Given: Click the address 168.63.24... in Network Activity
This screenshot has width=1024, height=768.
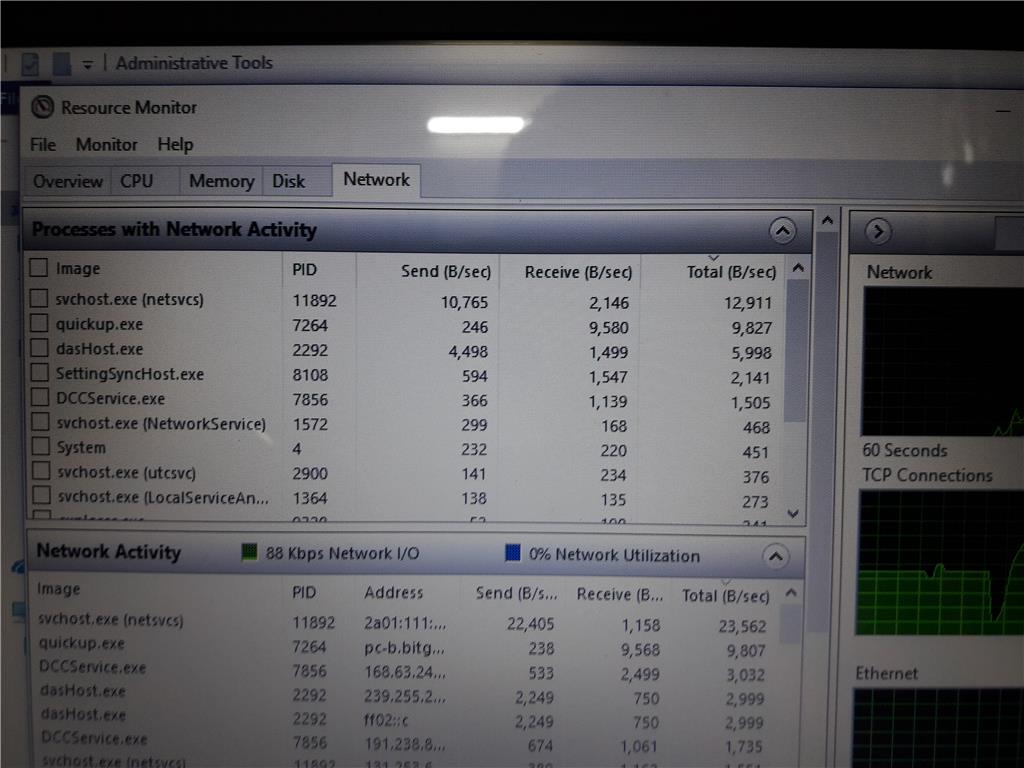Looking at the screenshot, I should (x=405, y=672).
